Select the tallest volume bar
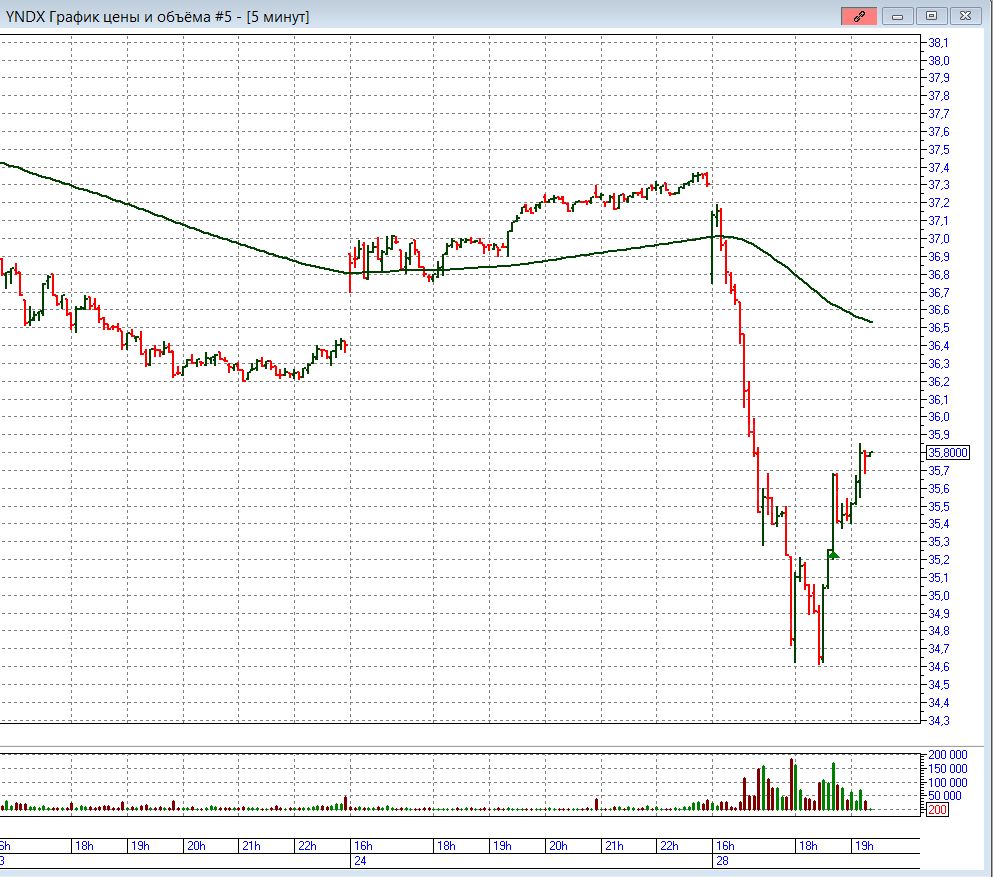Image resolution: width=993 pixels, height=877 pixels. click(792, 784)
